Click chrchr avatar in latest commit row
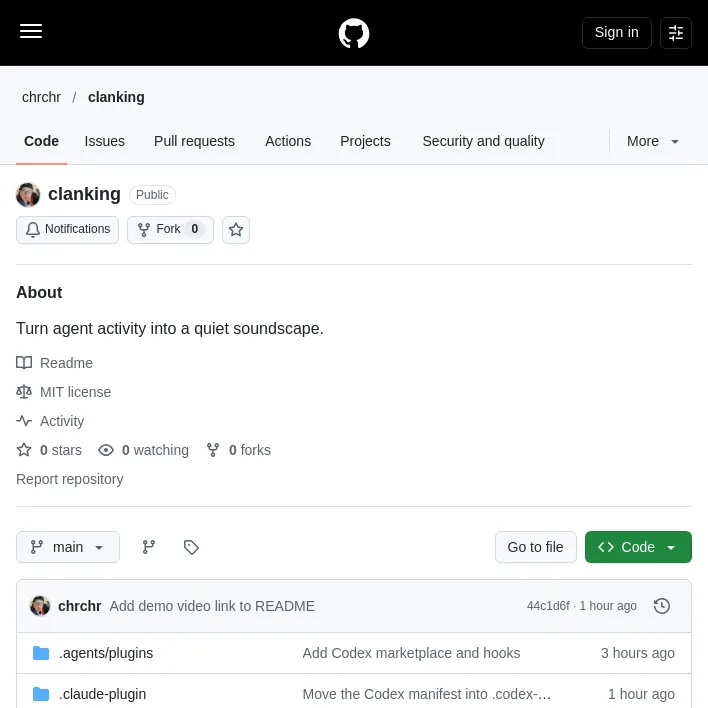The image size is (708, 708). (x=40, y=606)
